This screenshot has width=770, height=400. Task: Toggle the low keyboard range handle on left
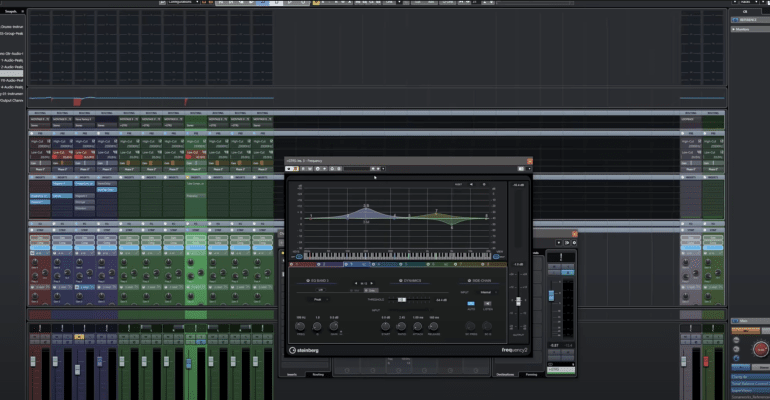coord(299,257)
